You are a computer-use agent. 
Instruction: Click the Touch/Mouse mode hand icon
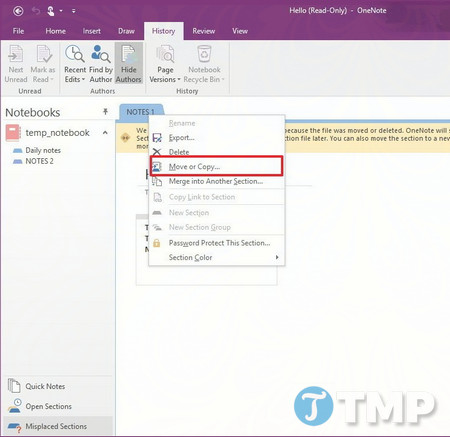51,11
